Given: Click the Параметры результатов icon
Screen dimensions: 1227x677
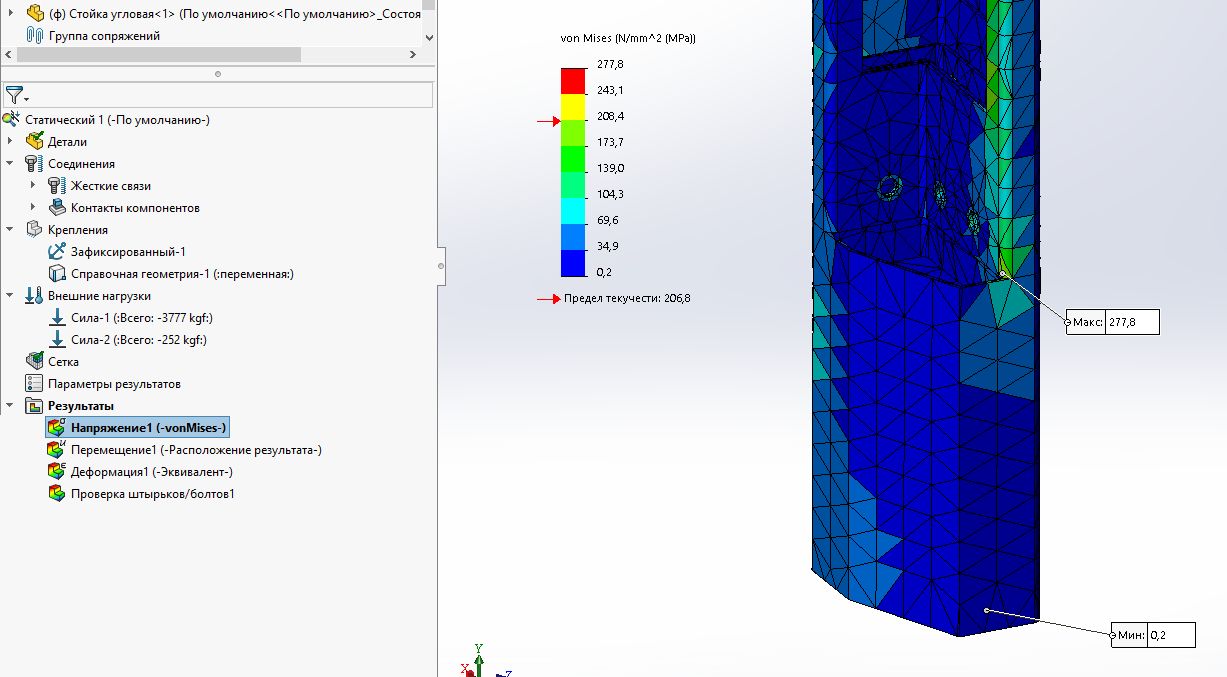Looking at the screenshot, I should click(35, 384).
